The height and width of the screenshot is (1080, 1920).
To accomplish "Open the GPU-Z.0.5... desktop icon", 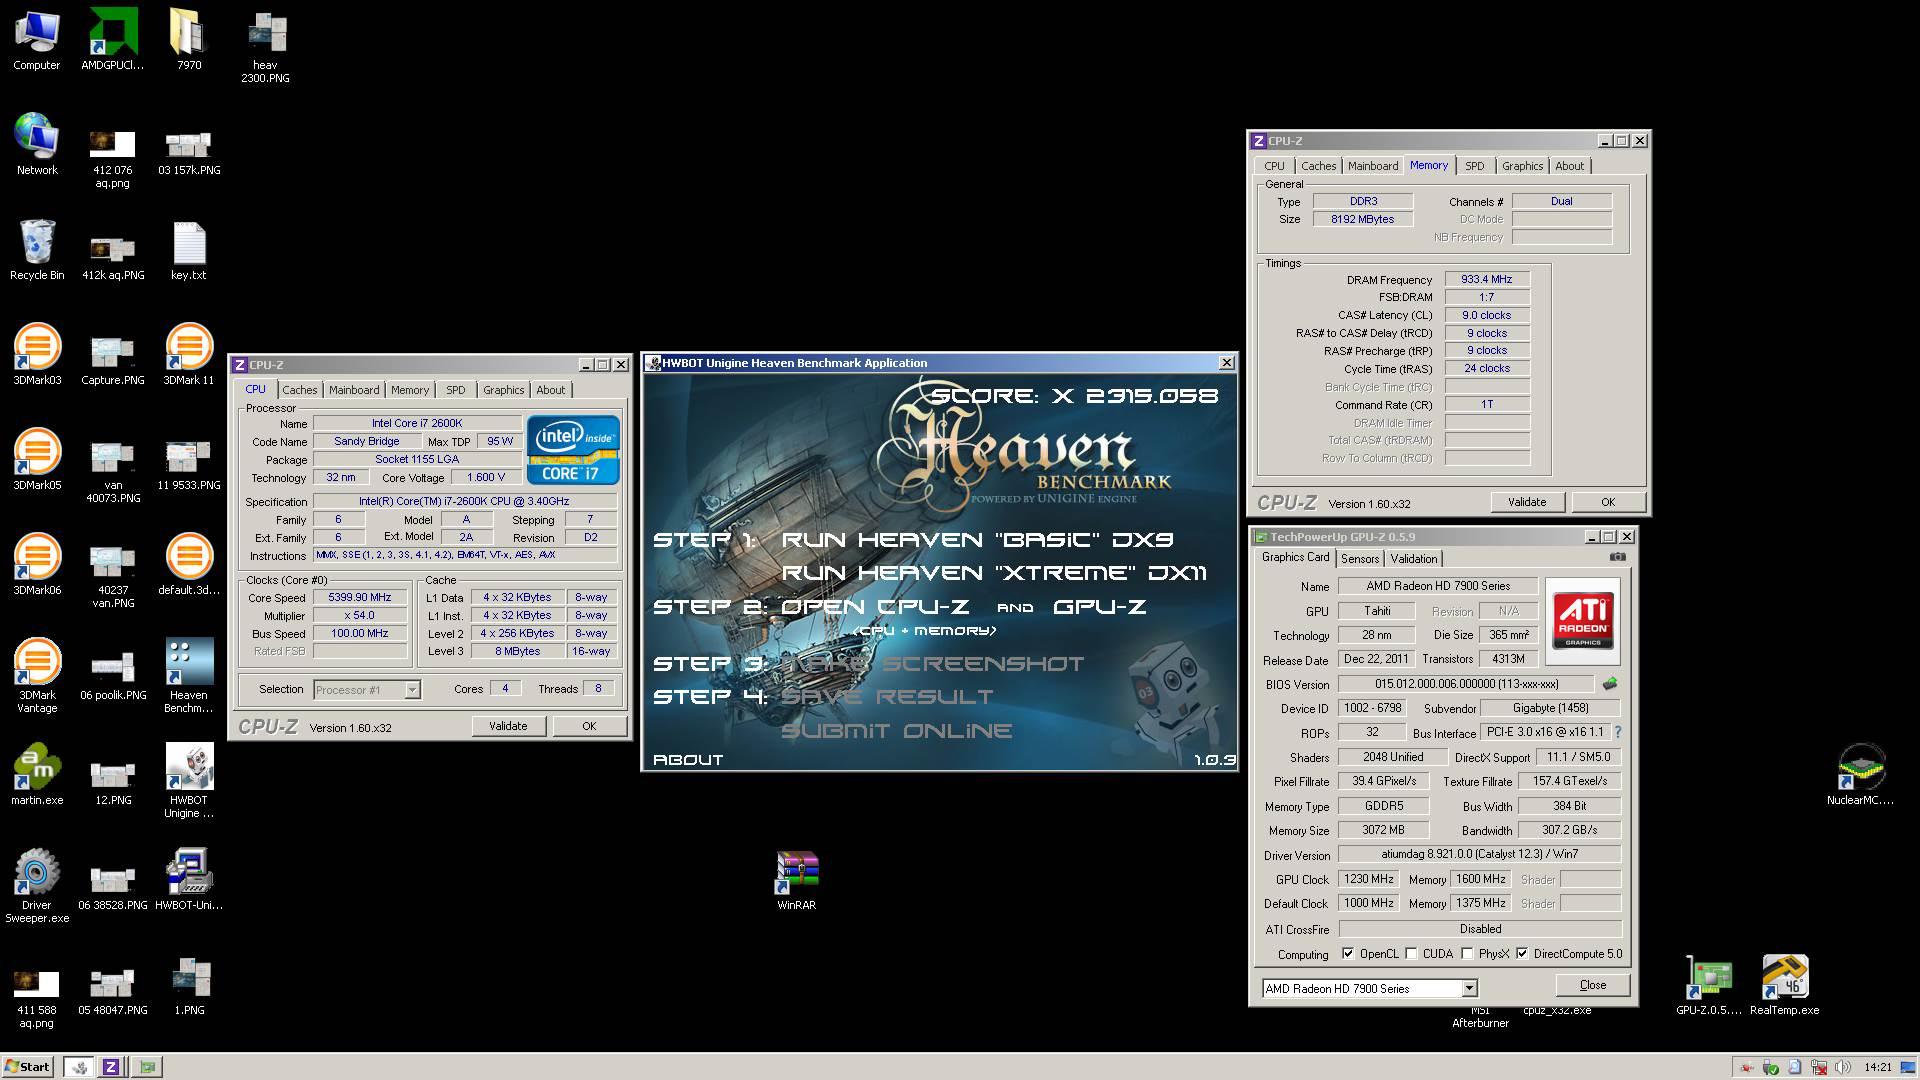I will pyautogui.click(x=1709, y=985).
